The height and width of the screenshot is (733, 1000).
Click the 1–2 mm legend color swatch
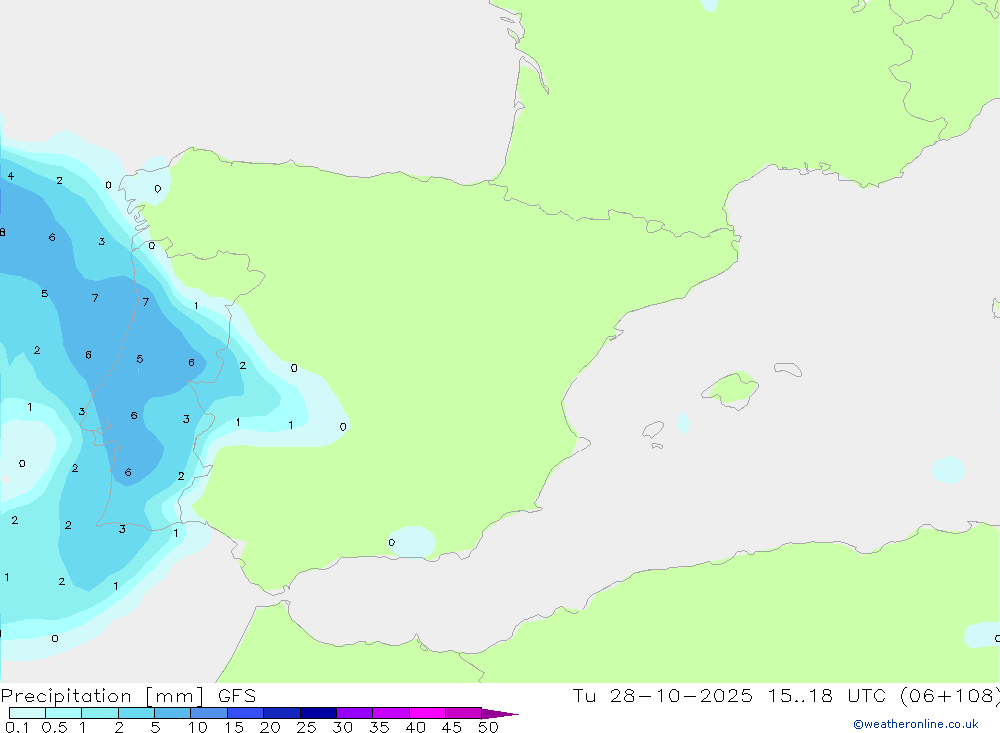coord(99,713)
